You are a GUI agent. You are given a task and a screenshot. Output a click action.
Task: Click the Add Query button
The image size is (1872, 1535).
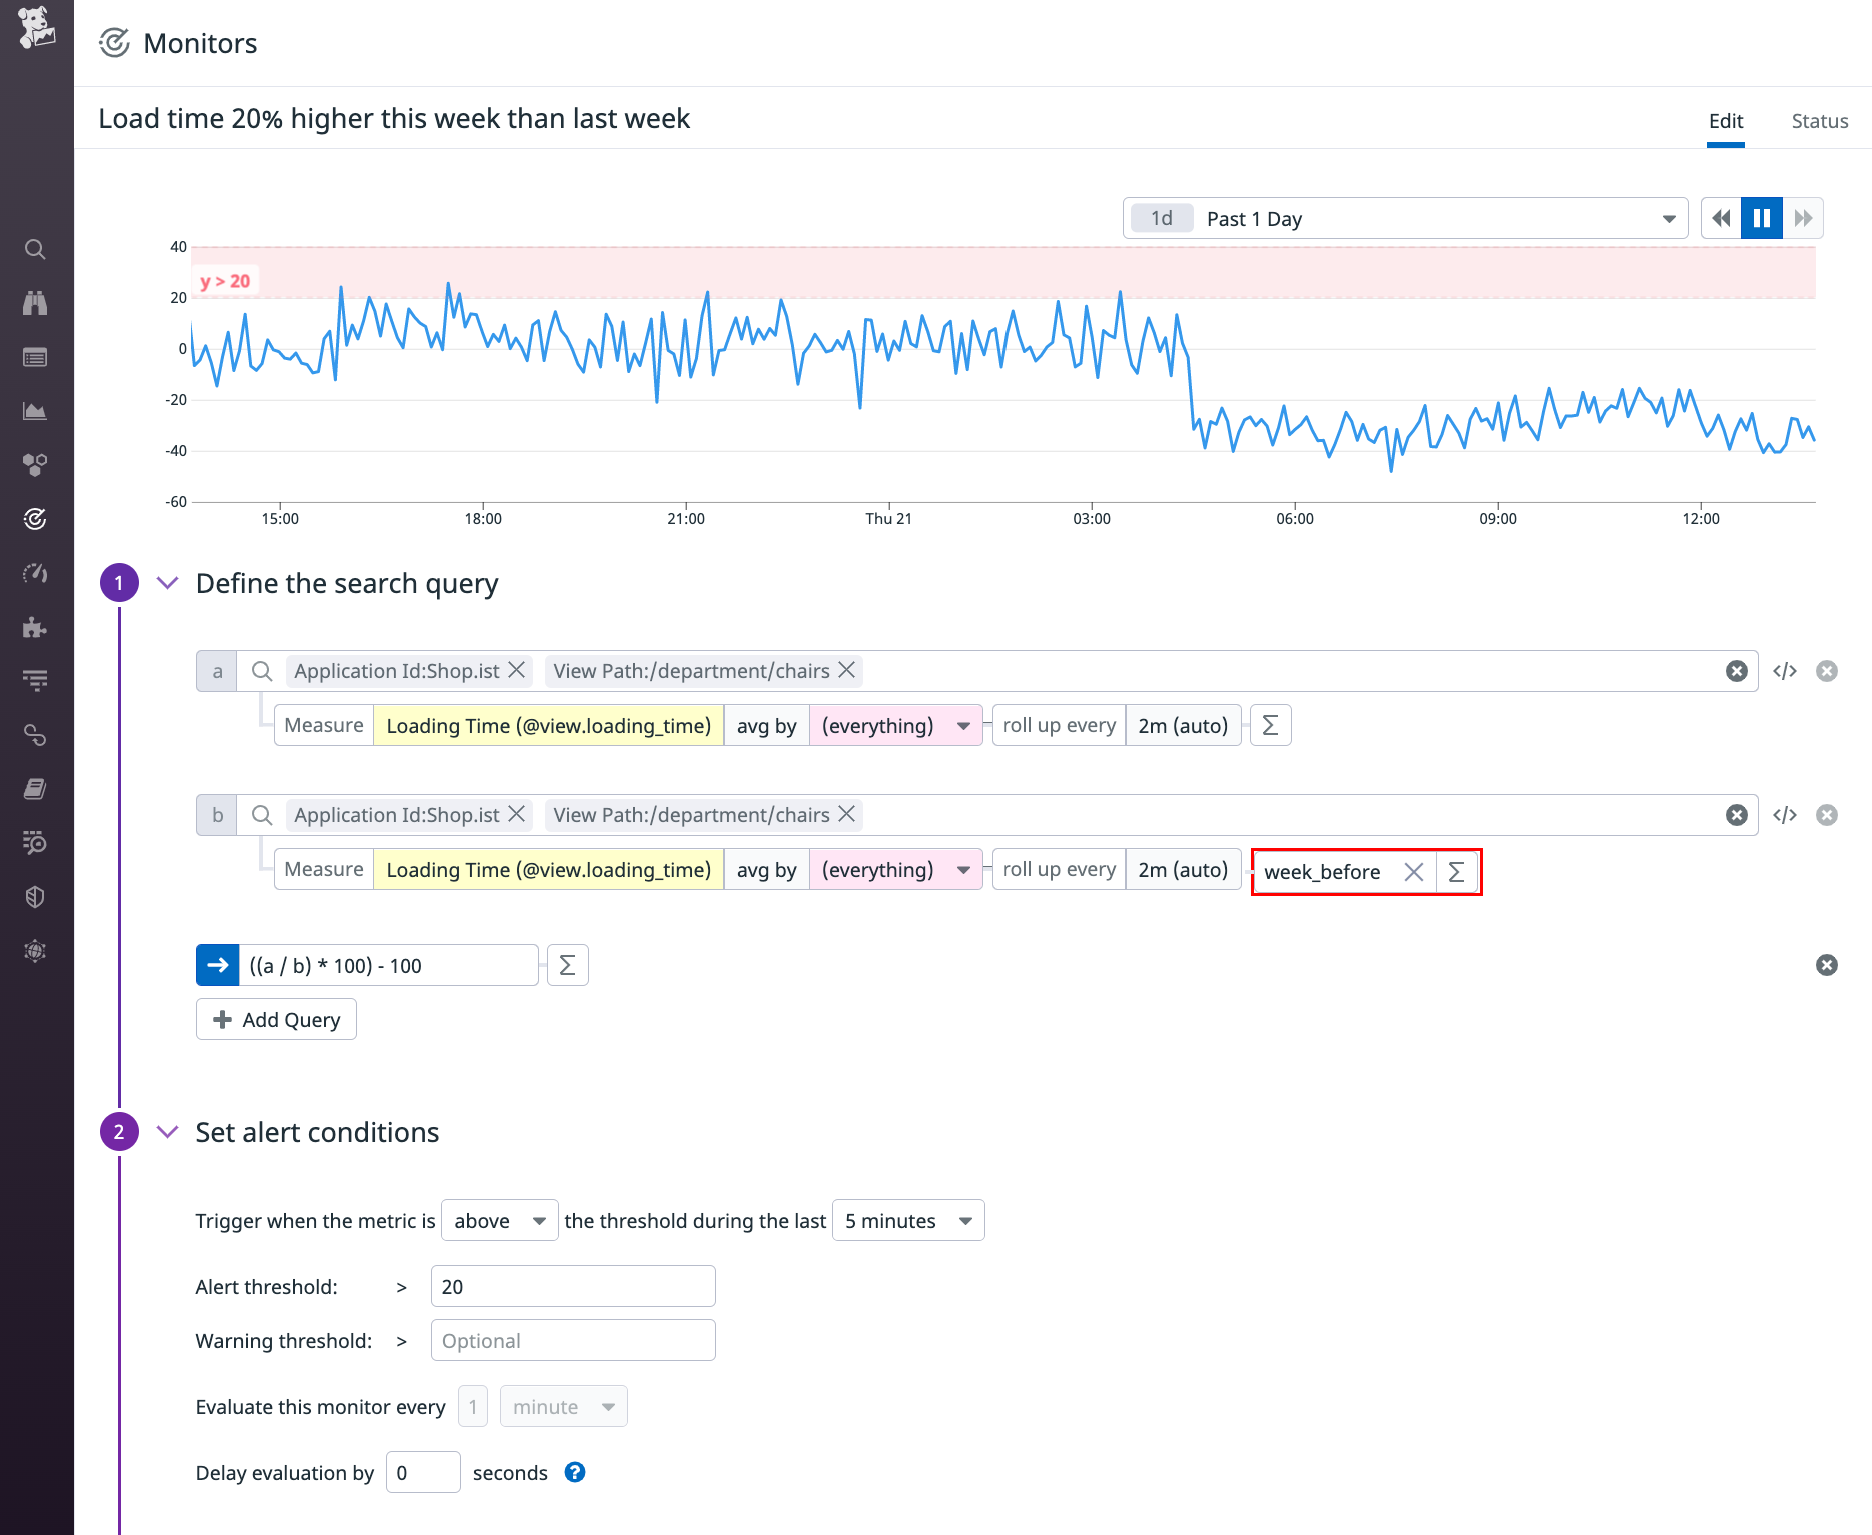coord(276,1018)
